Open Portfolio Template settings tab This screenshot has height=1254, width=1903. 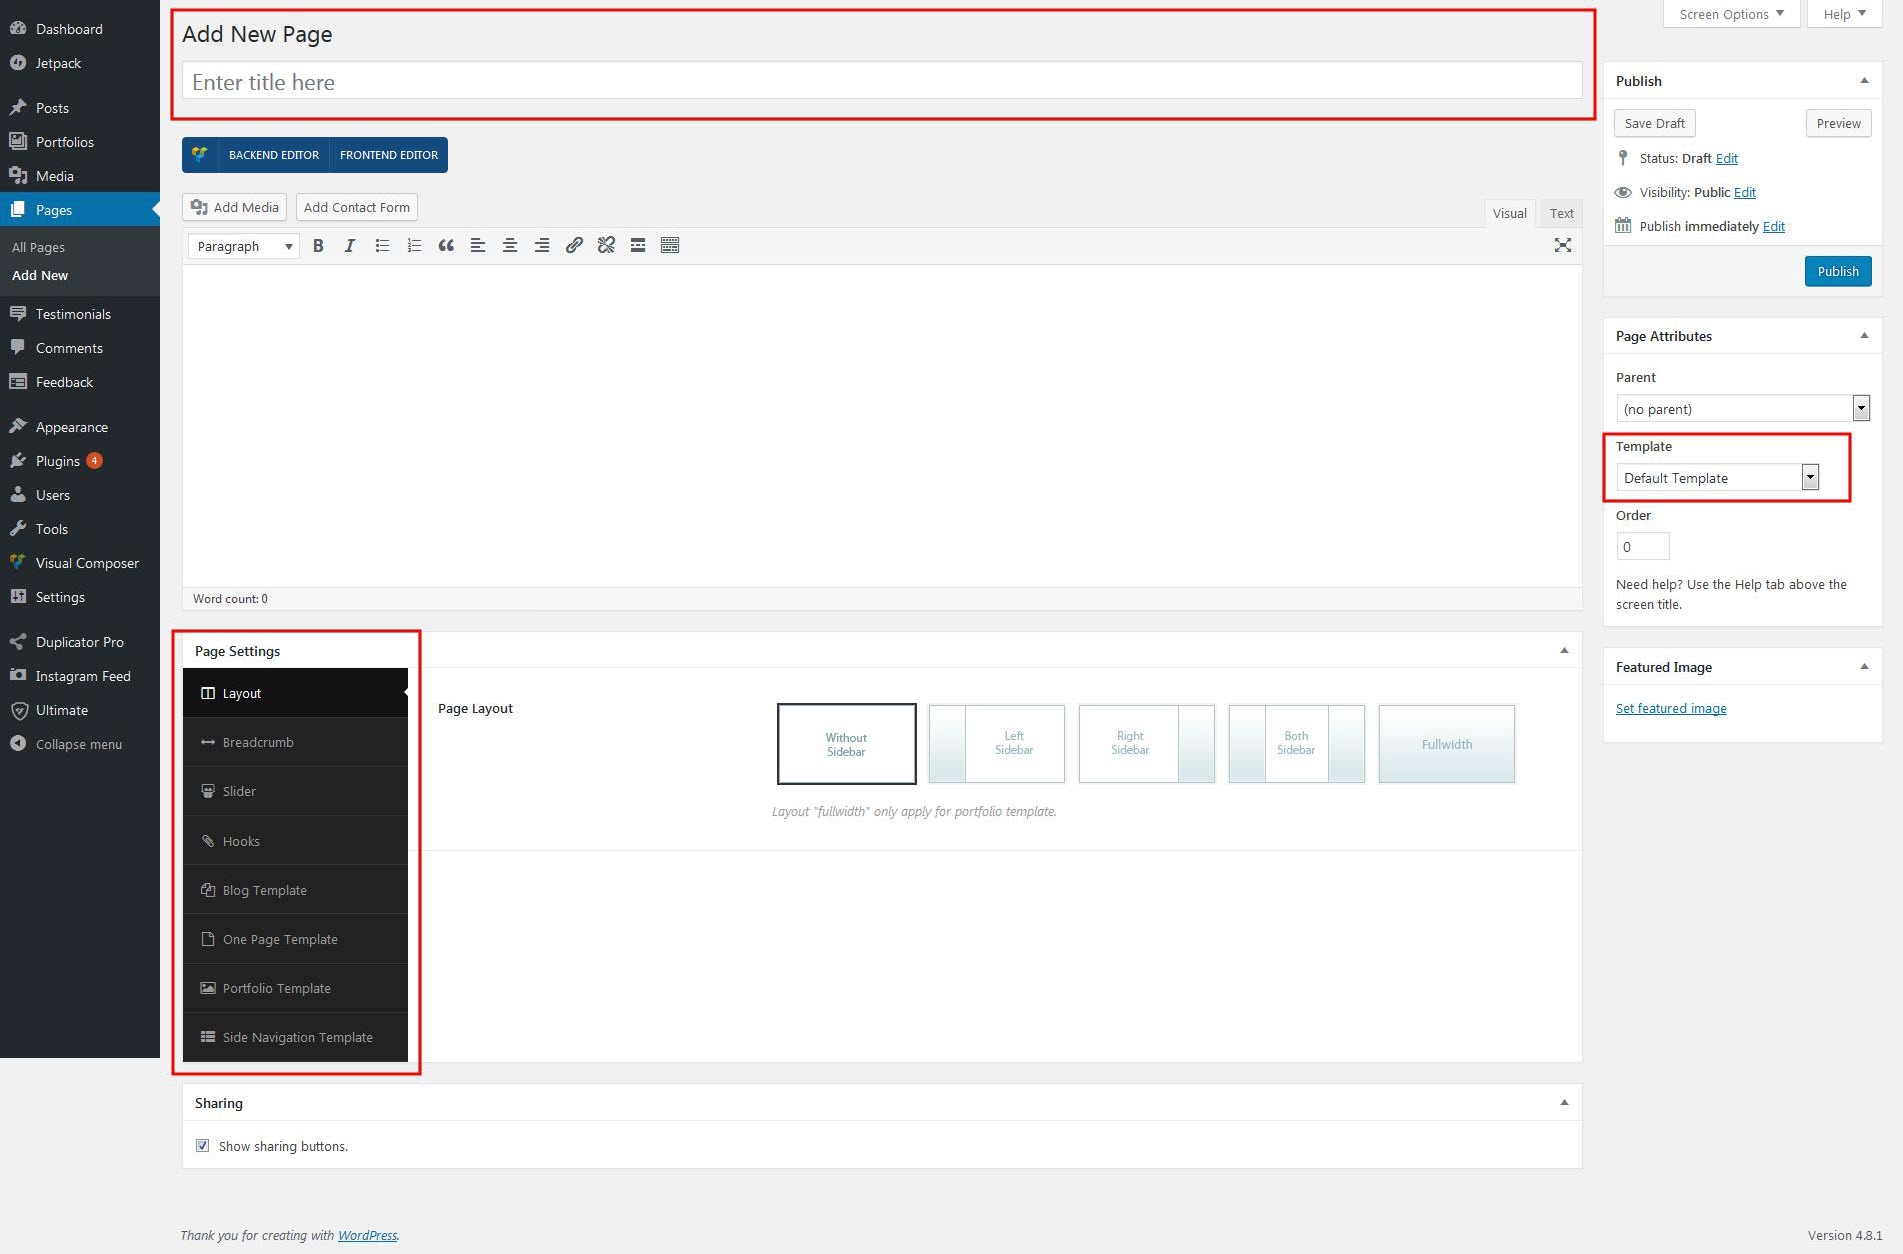point(295,988)
